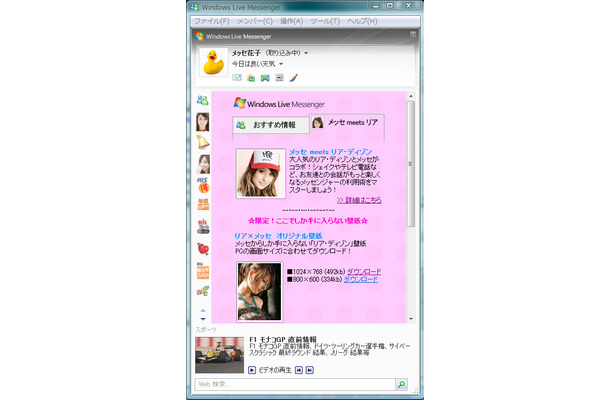Click the sidebar tabs down arrow

point(203,319)
